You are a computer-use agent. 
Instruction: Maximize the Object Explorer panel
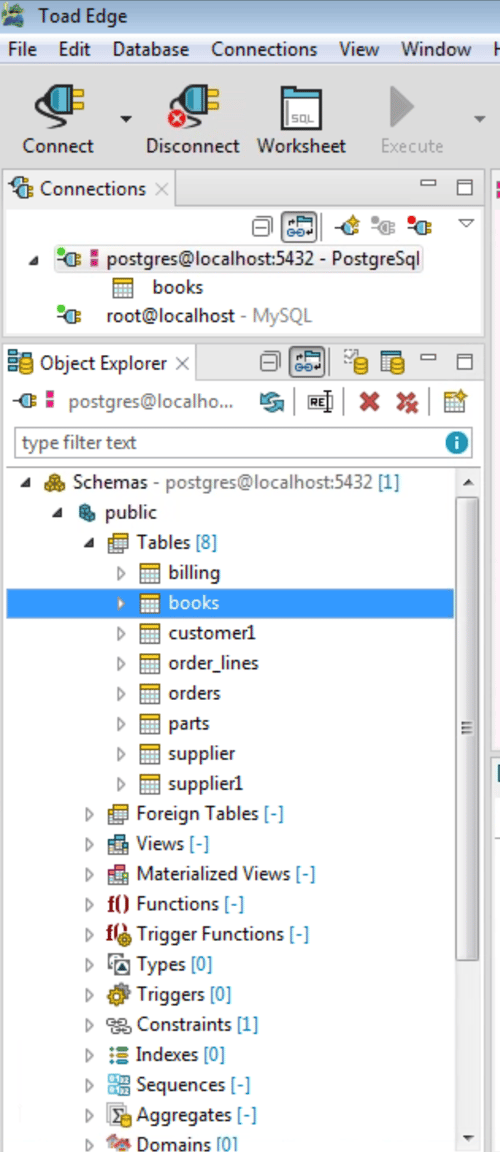click(465, 361)
